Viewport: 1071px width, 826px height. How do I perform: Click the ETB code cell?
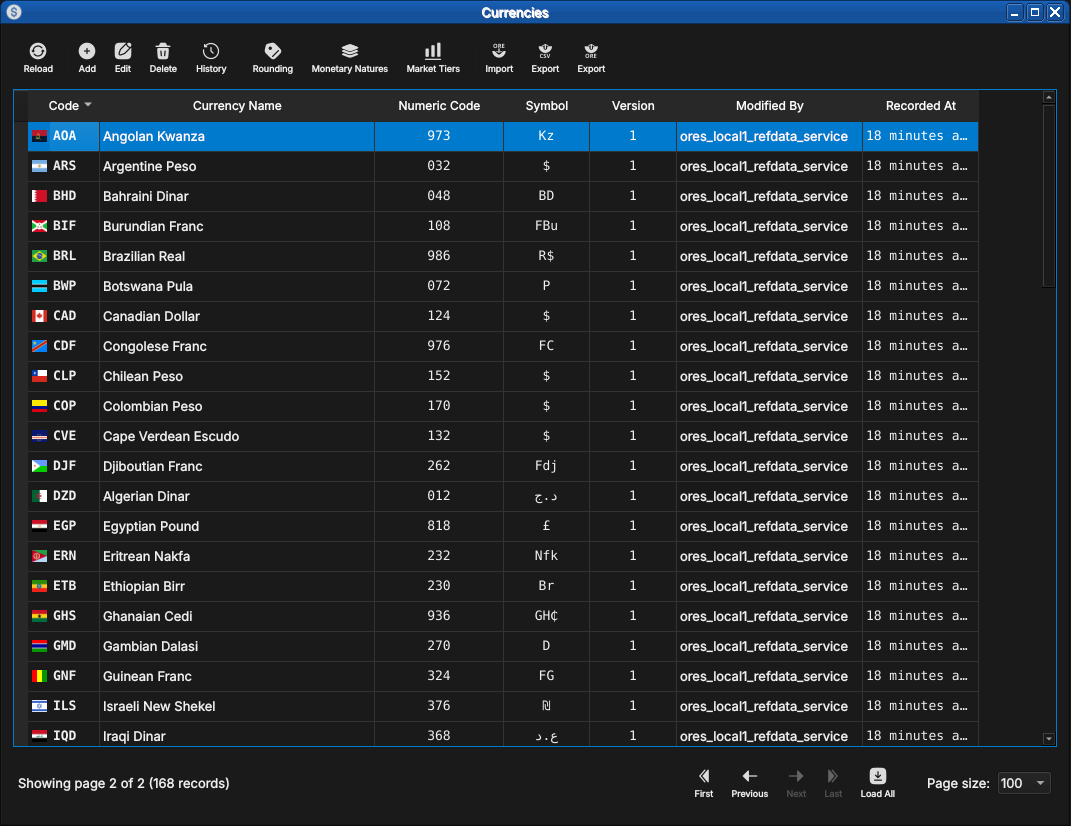64,586
